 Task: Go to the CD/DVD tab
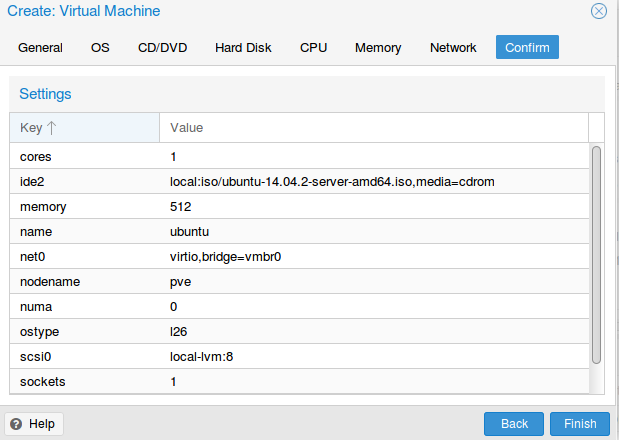[162, 47]
